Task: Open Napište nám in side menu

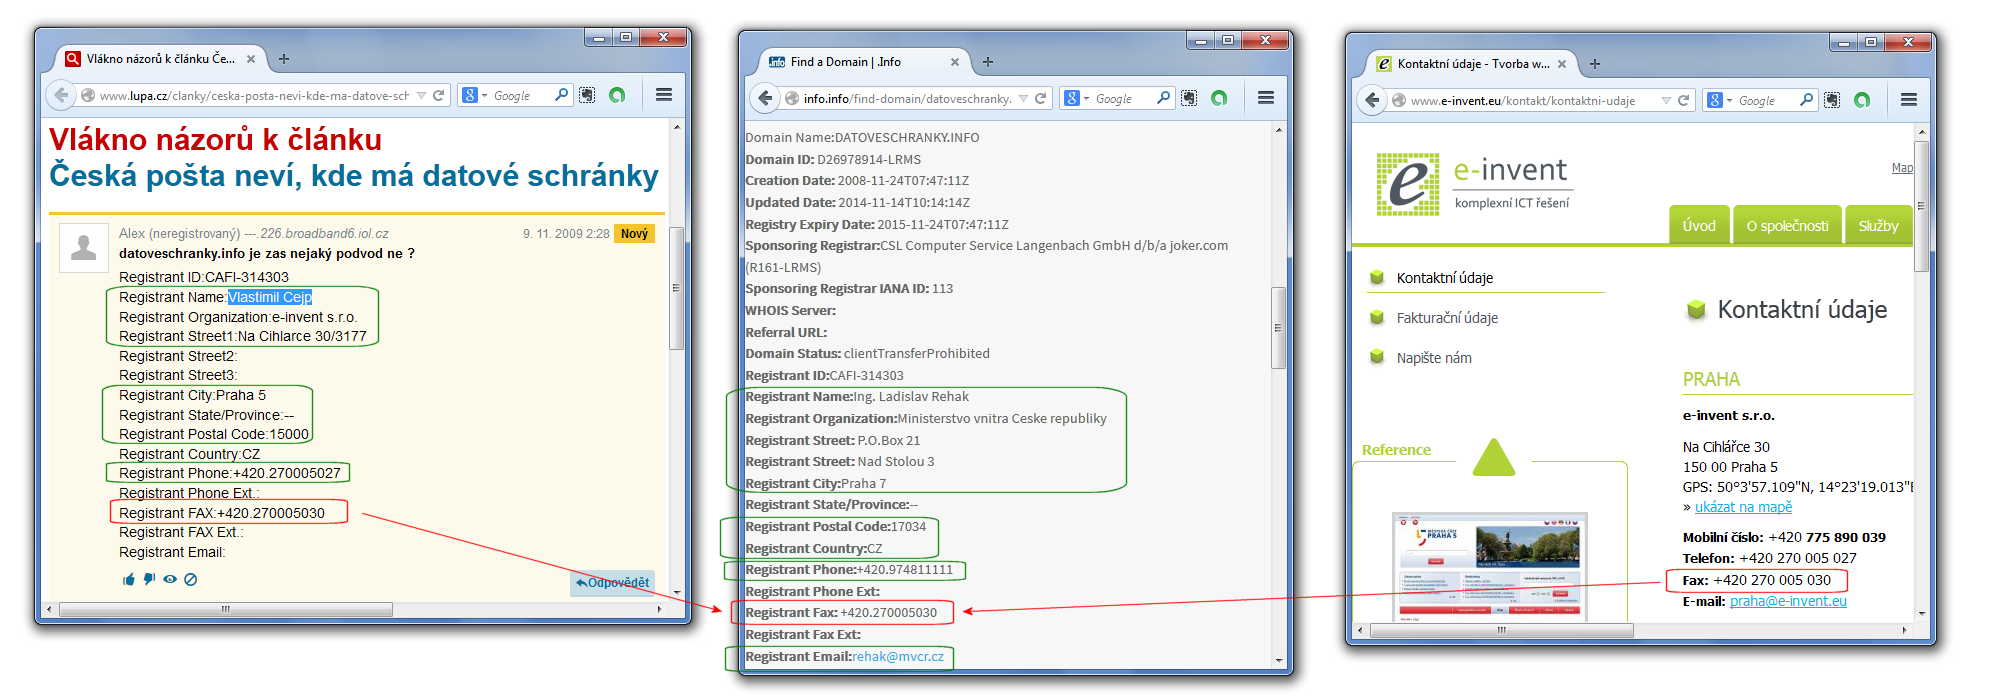Action: (x=1434, y=358)
